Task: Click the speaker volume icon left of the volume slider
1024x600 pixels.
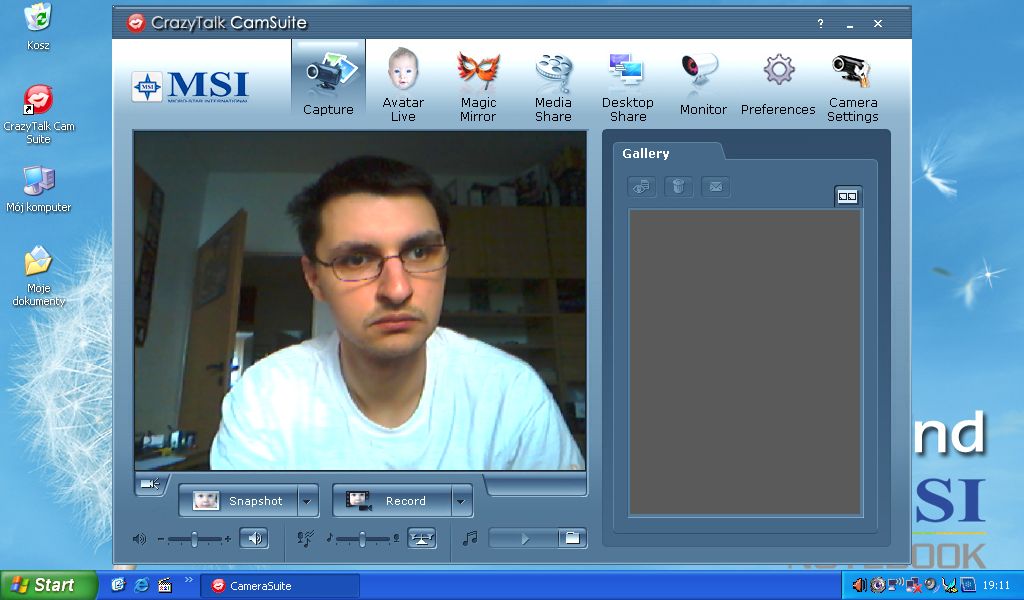Action: 139,539
